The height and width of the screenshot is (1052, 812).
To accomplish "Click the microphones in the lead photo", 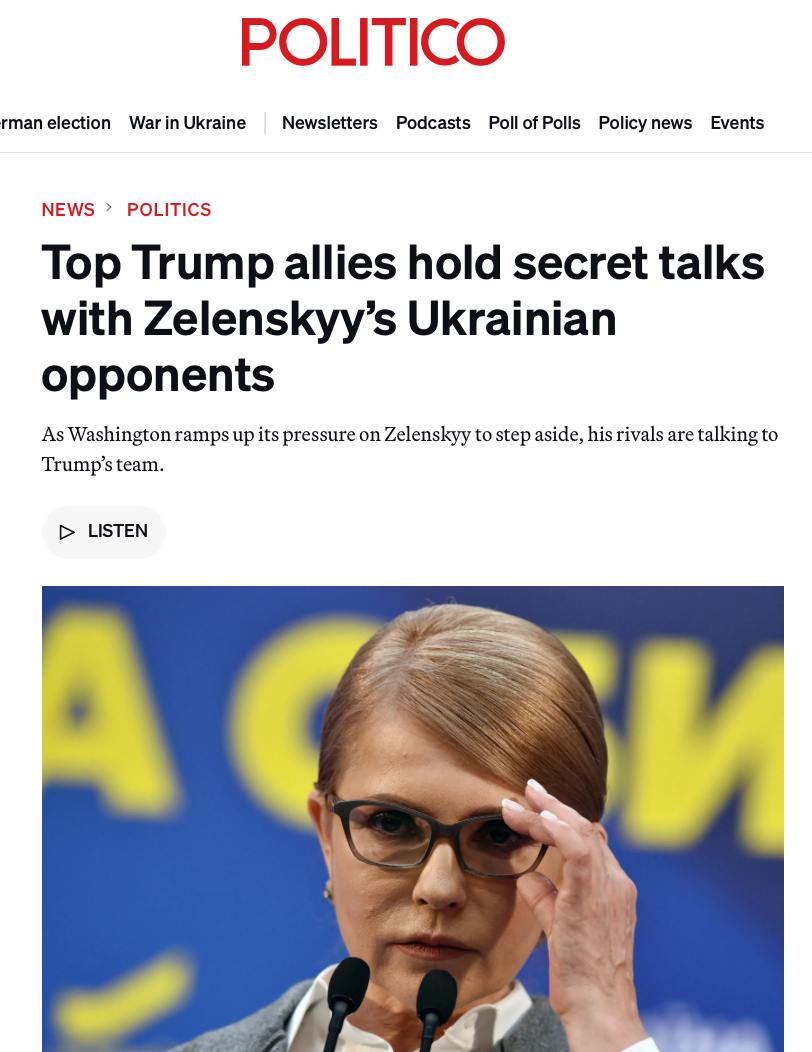I will point(391,1004).
